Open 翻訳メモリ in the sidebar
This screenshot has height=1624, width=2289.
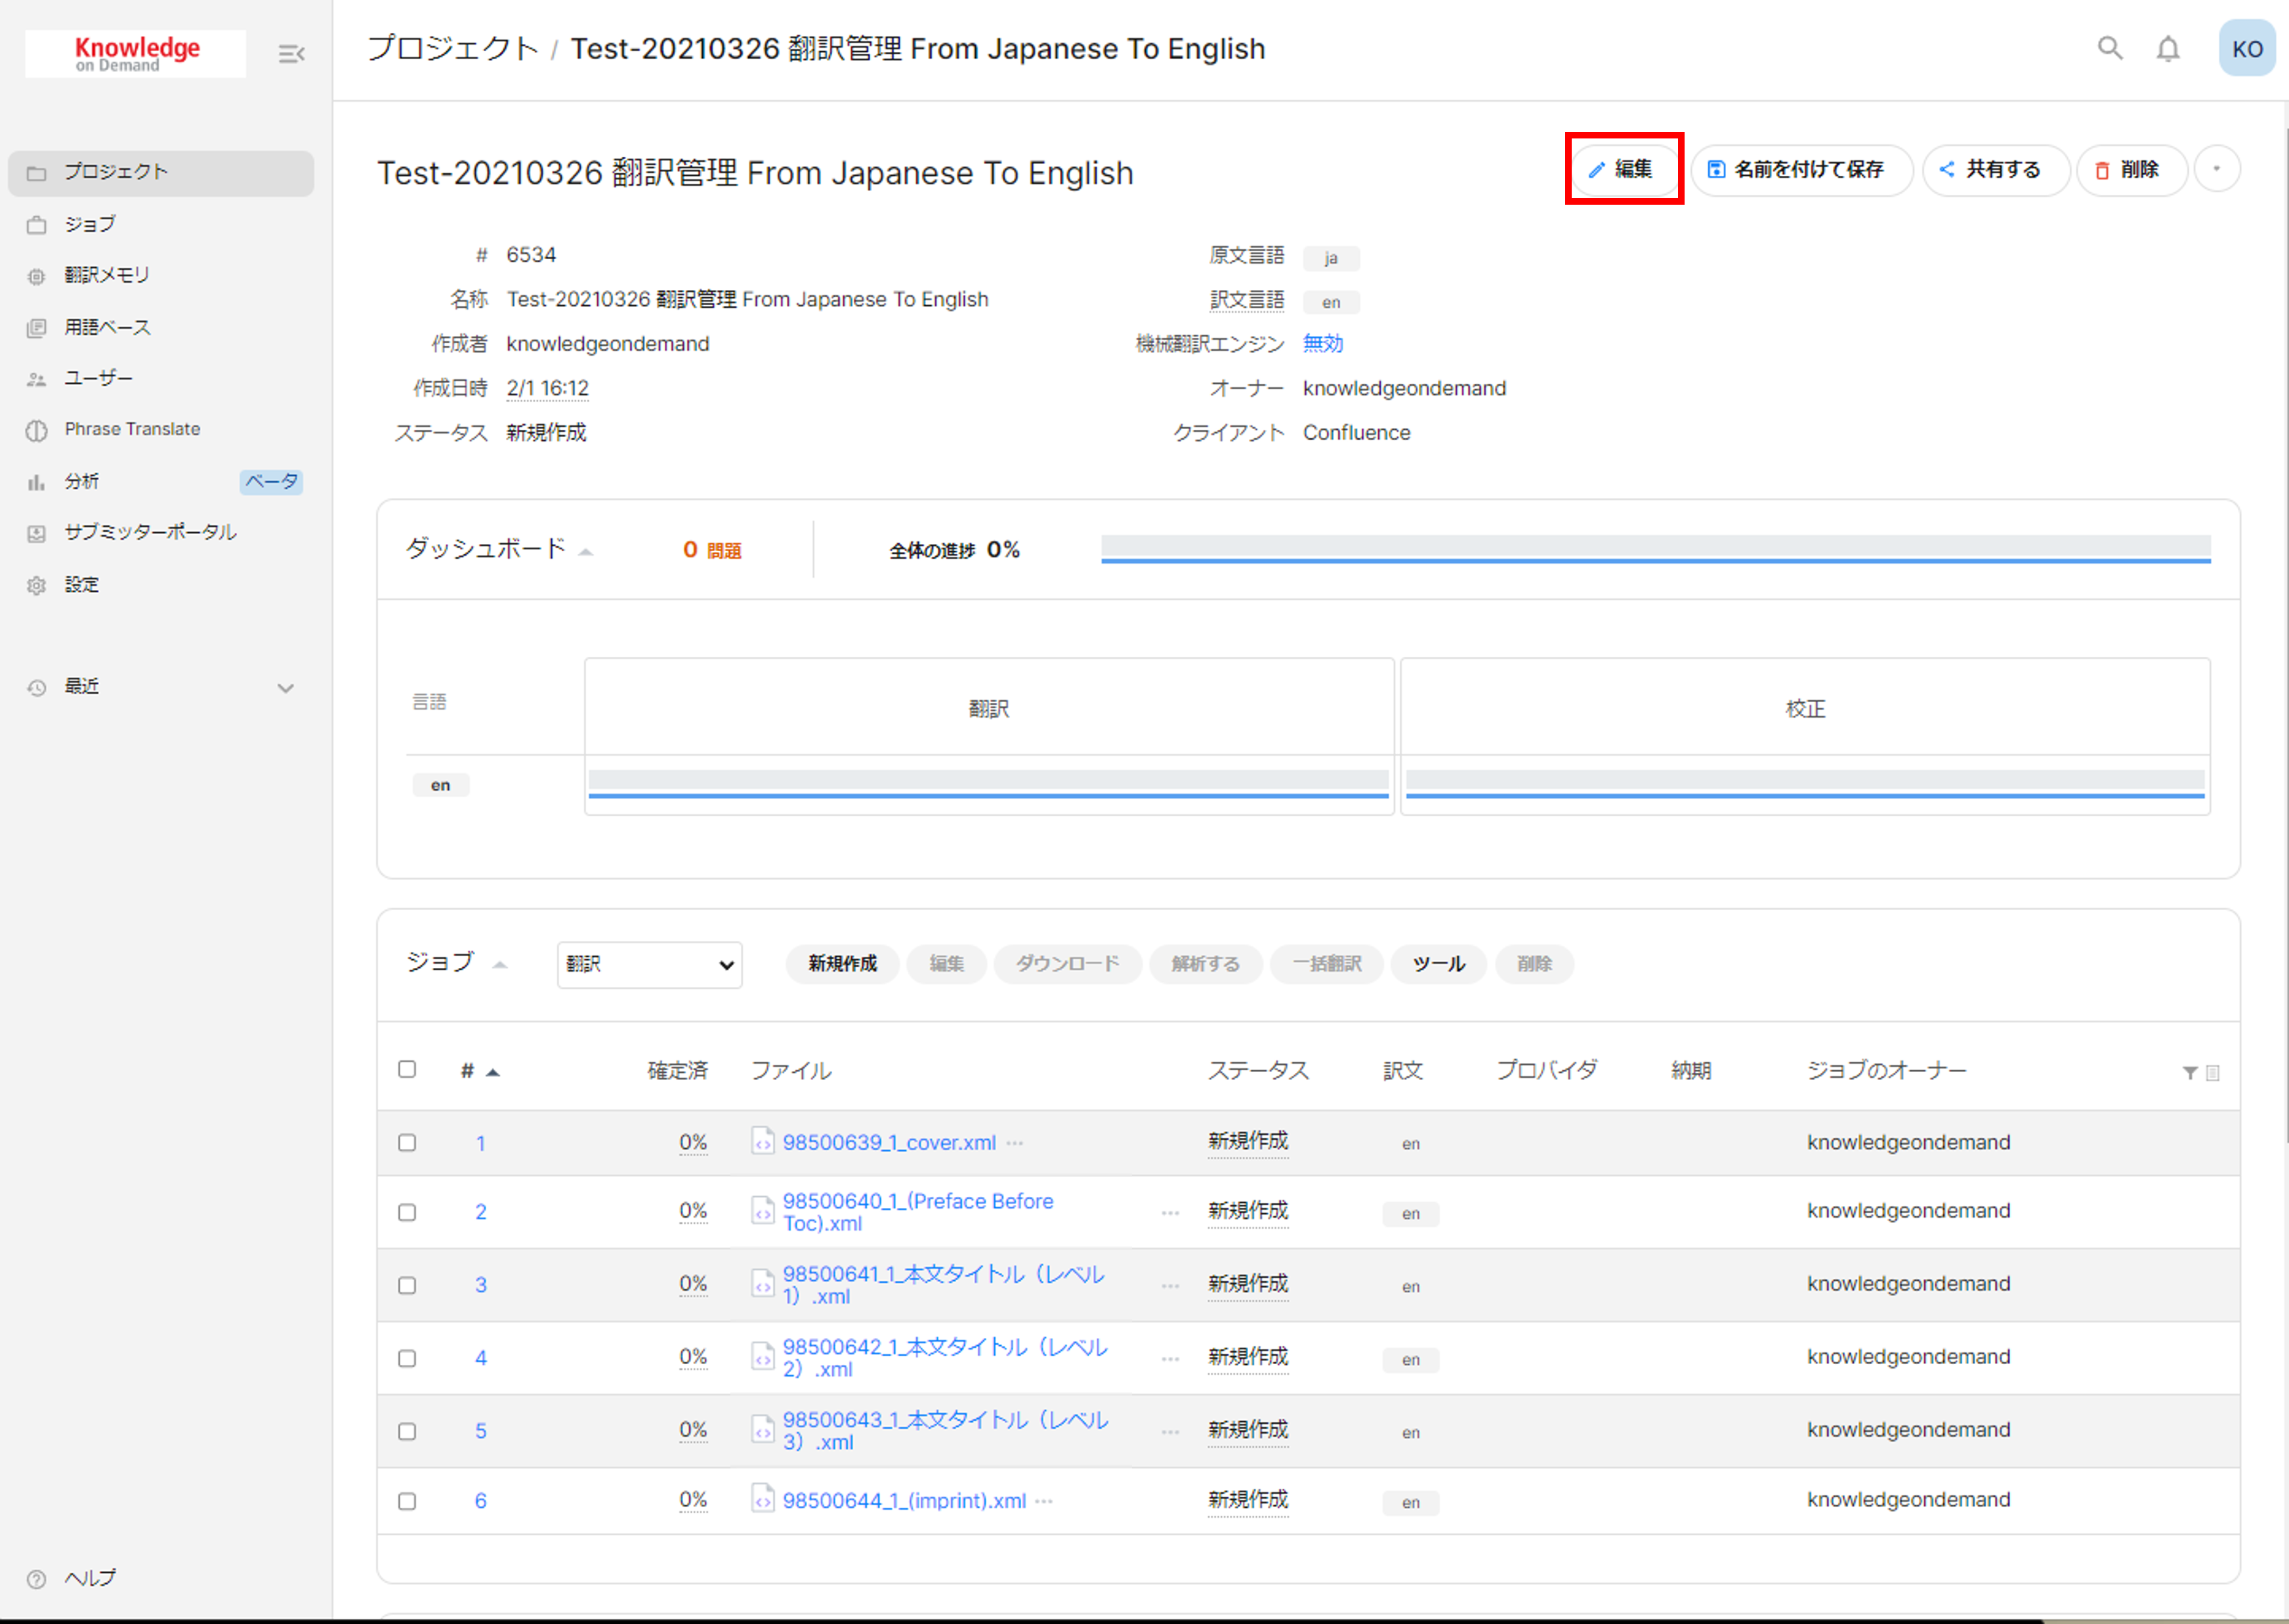coord(107,275)
